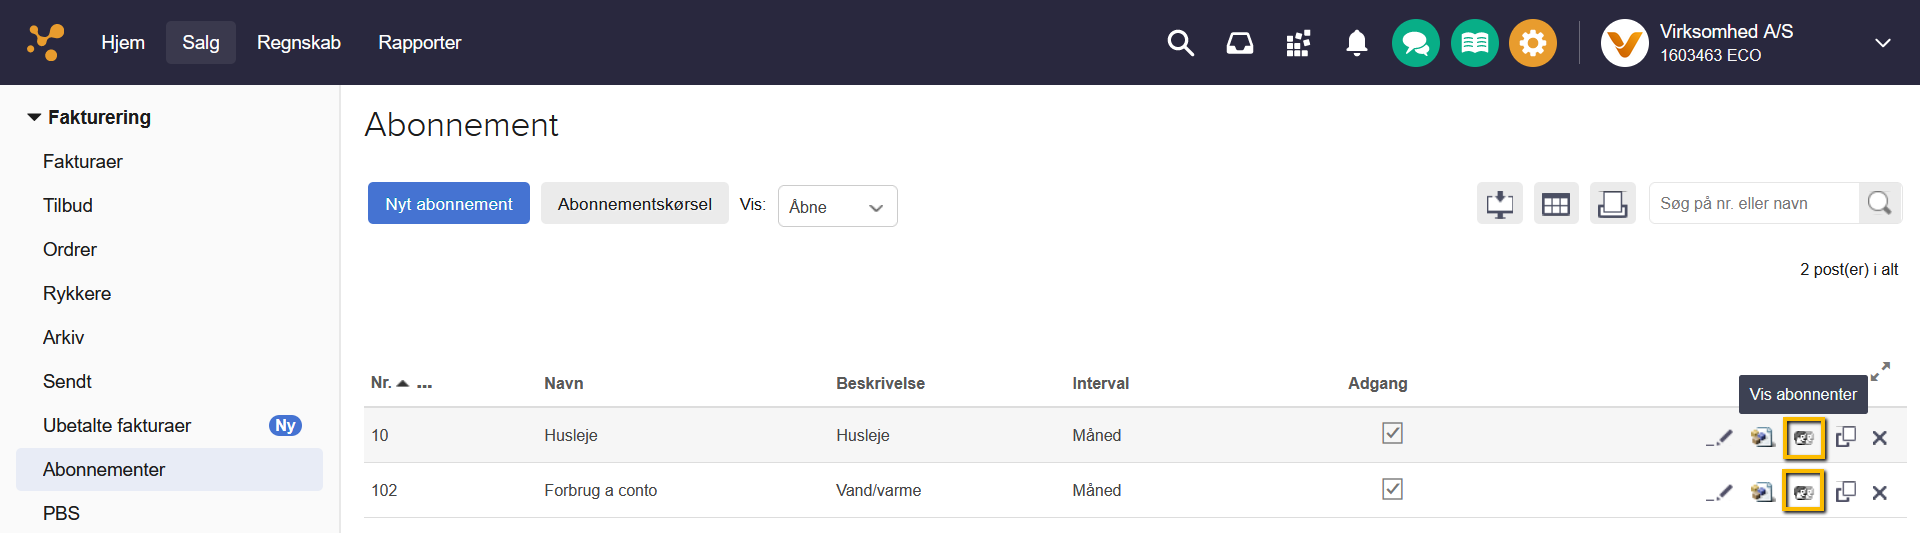Copy the Husleje subscription row
Viewport: 1920px width, 533px height.
coord(1846,437)
